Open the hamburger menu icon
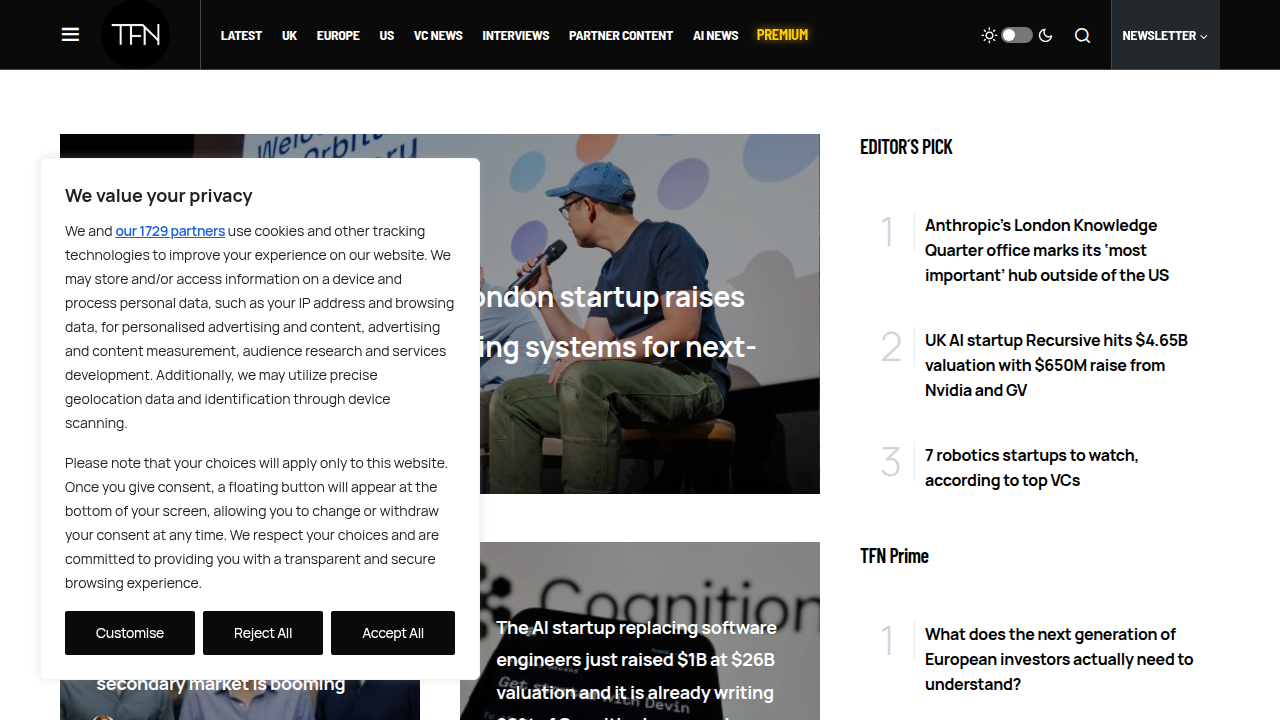 pyautogui.click(x=70, y=35)
